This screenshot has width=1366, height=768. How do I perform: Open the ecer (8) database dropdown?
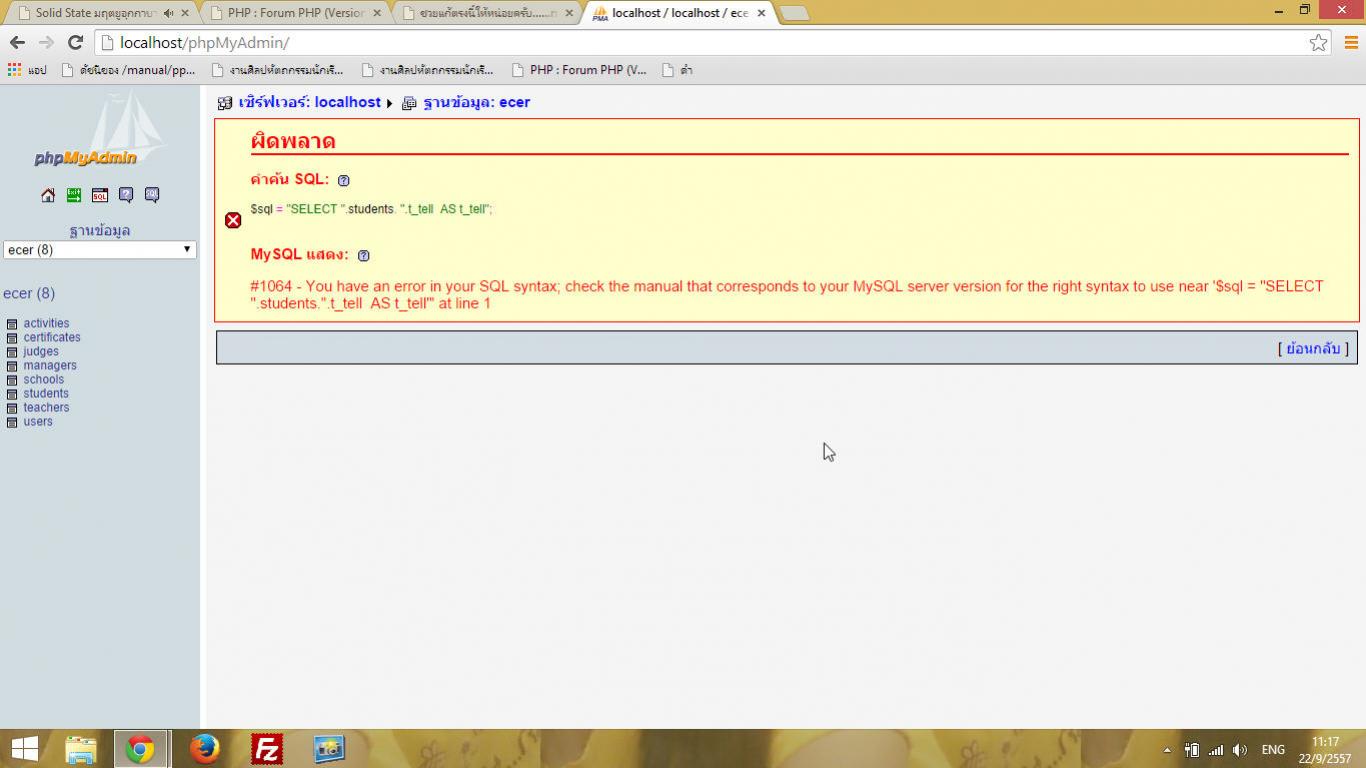click(x=100, y=250)
